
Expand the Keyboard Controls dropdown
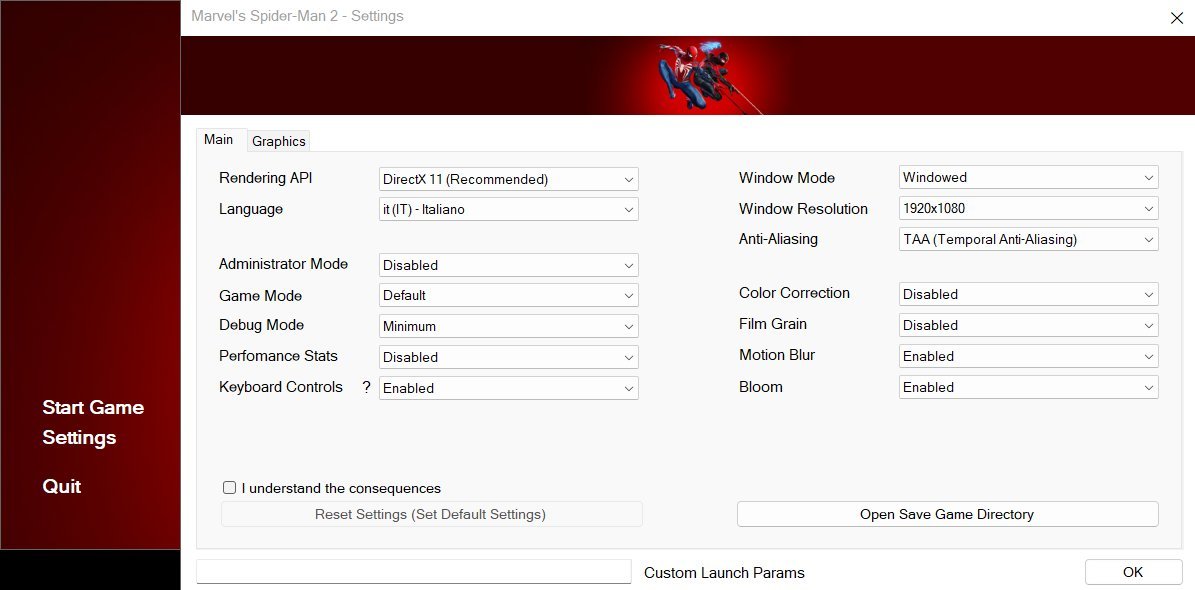pyautogui.click(x=508, y=388)
